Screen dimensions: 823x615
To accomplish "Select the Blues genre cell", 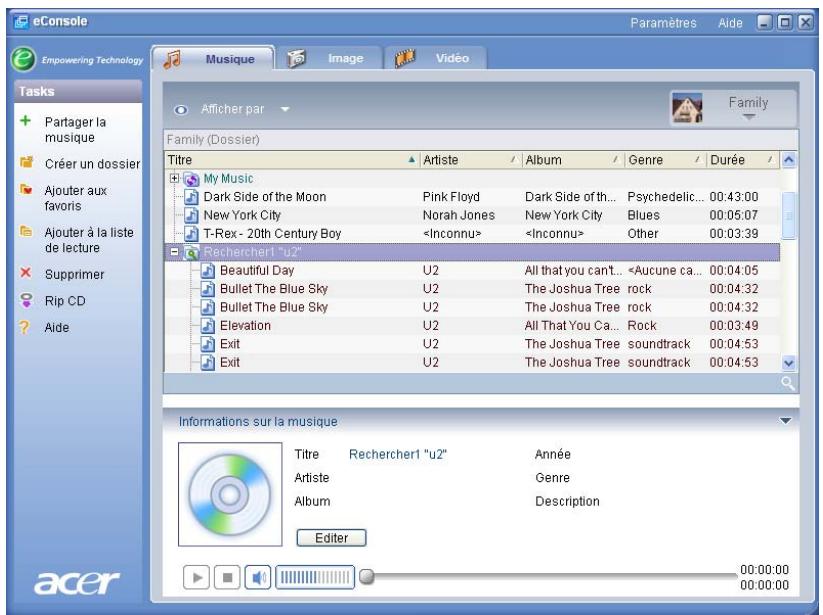I will [643, 216].
